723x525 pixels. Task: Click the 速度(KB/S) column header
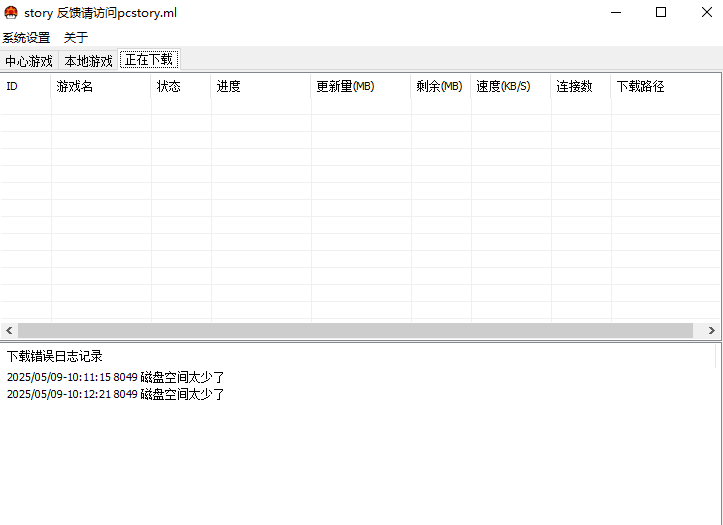511,86
